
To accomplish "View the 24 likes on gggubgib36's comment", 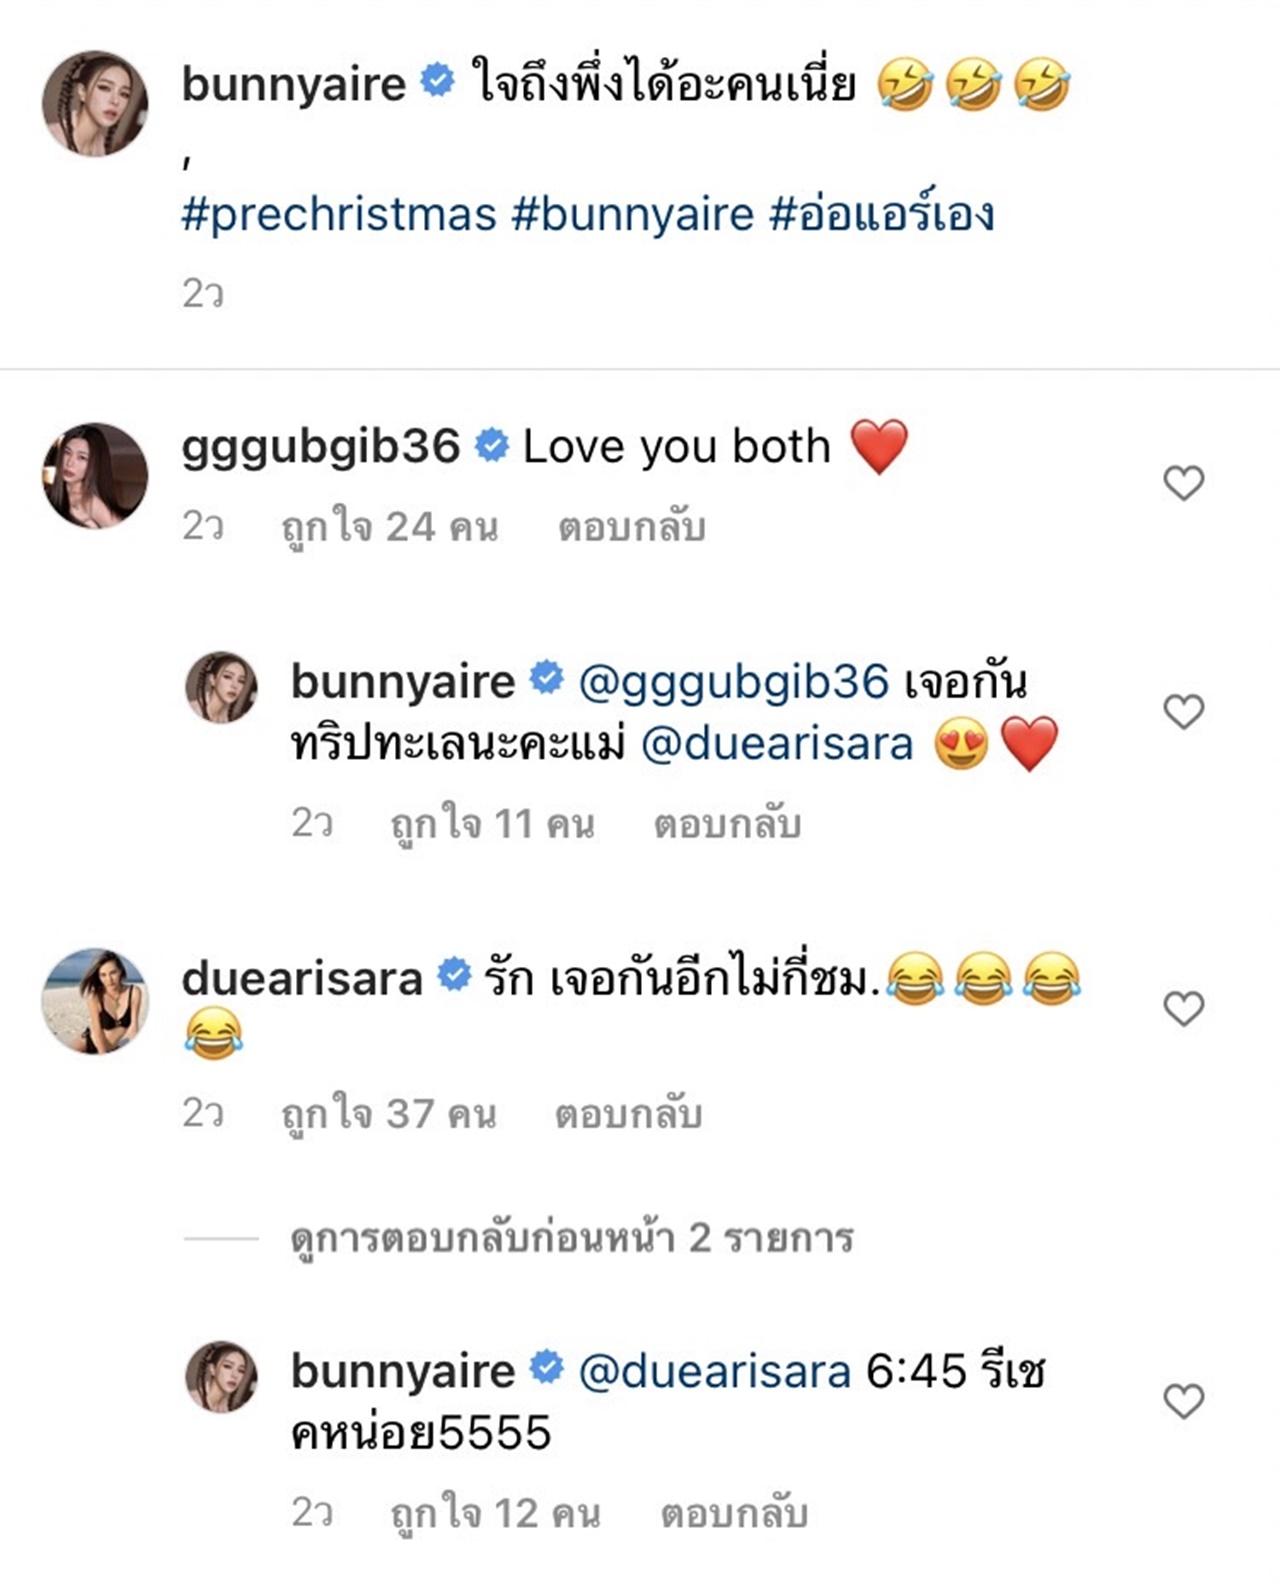I will 389,527.
